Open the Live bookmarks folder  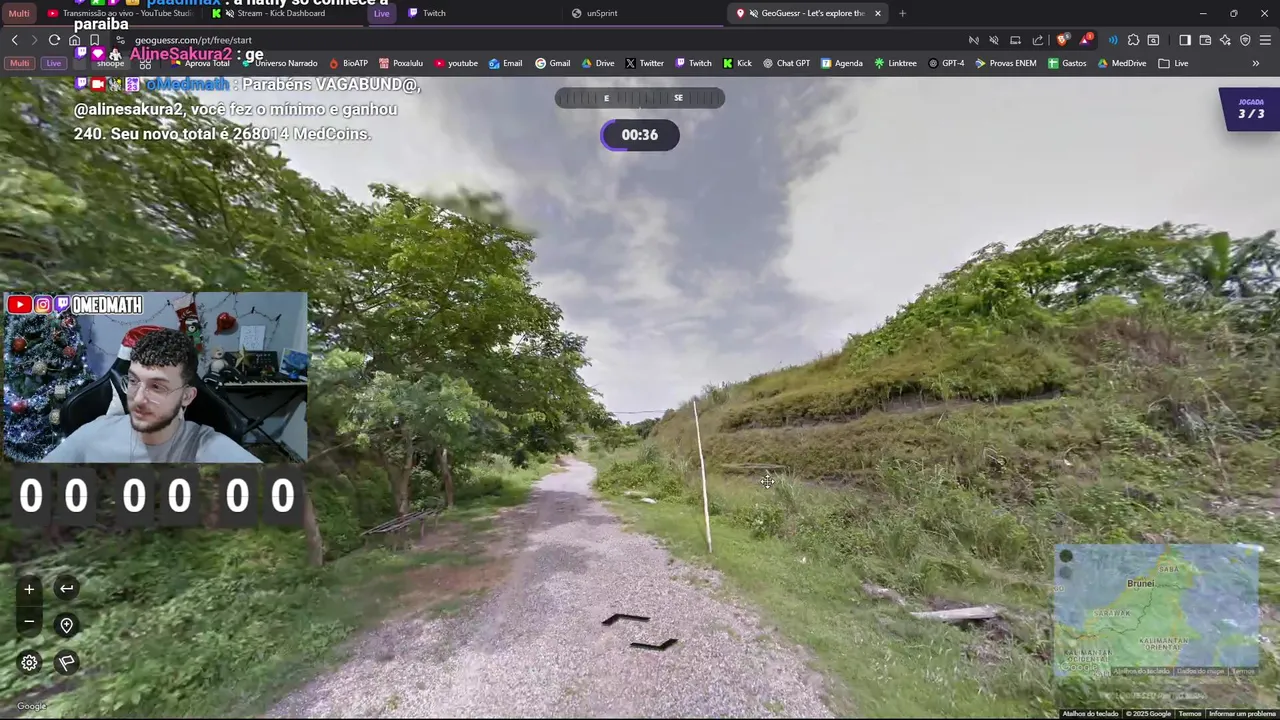click(1173, 63)
